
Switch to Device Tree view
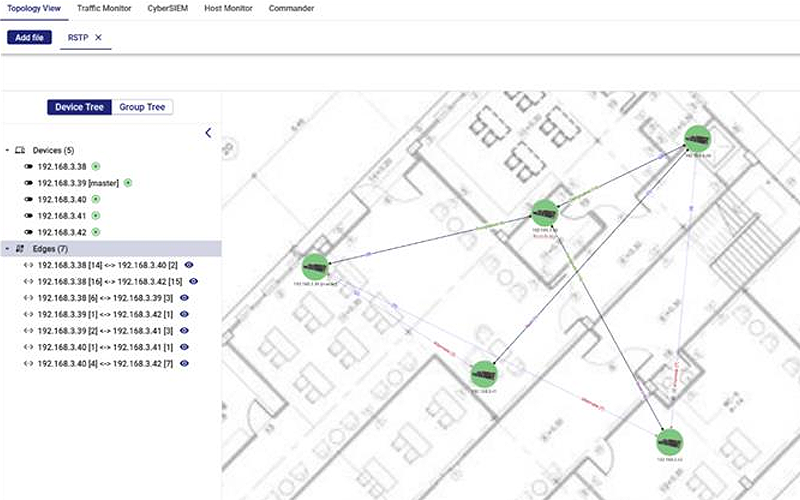tap(79, 107)
